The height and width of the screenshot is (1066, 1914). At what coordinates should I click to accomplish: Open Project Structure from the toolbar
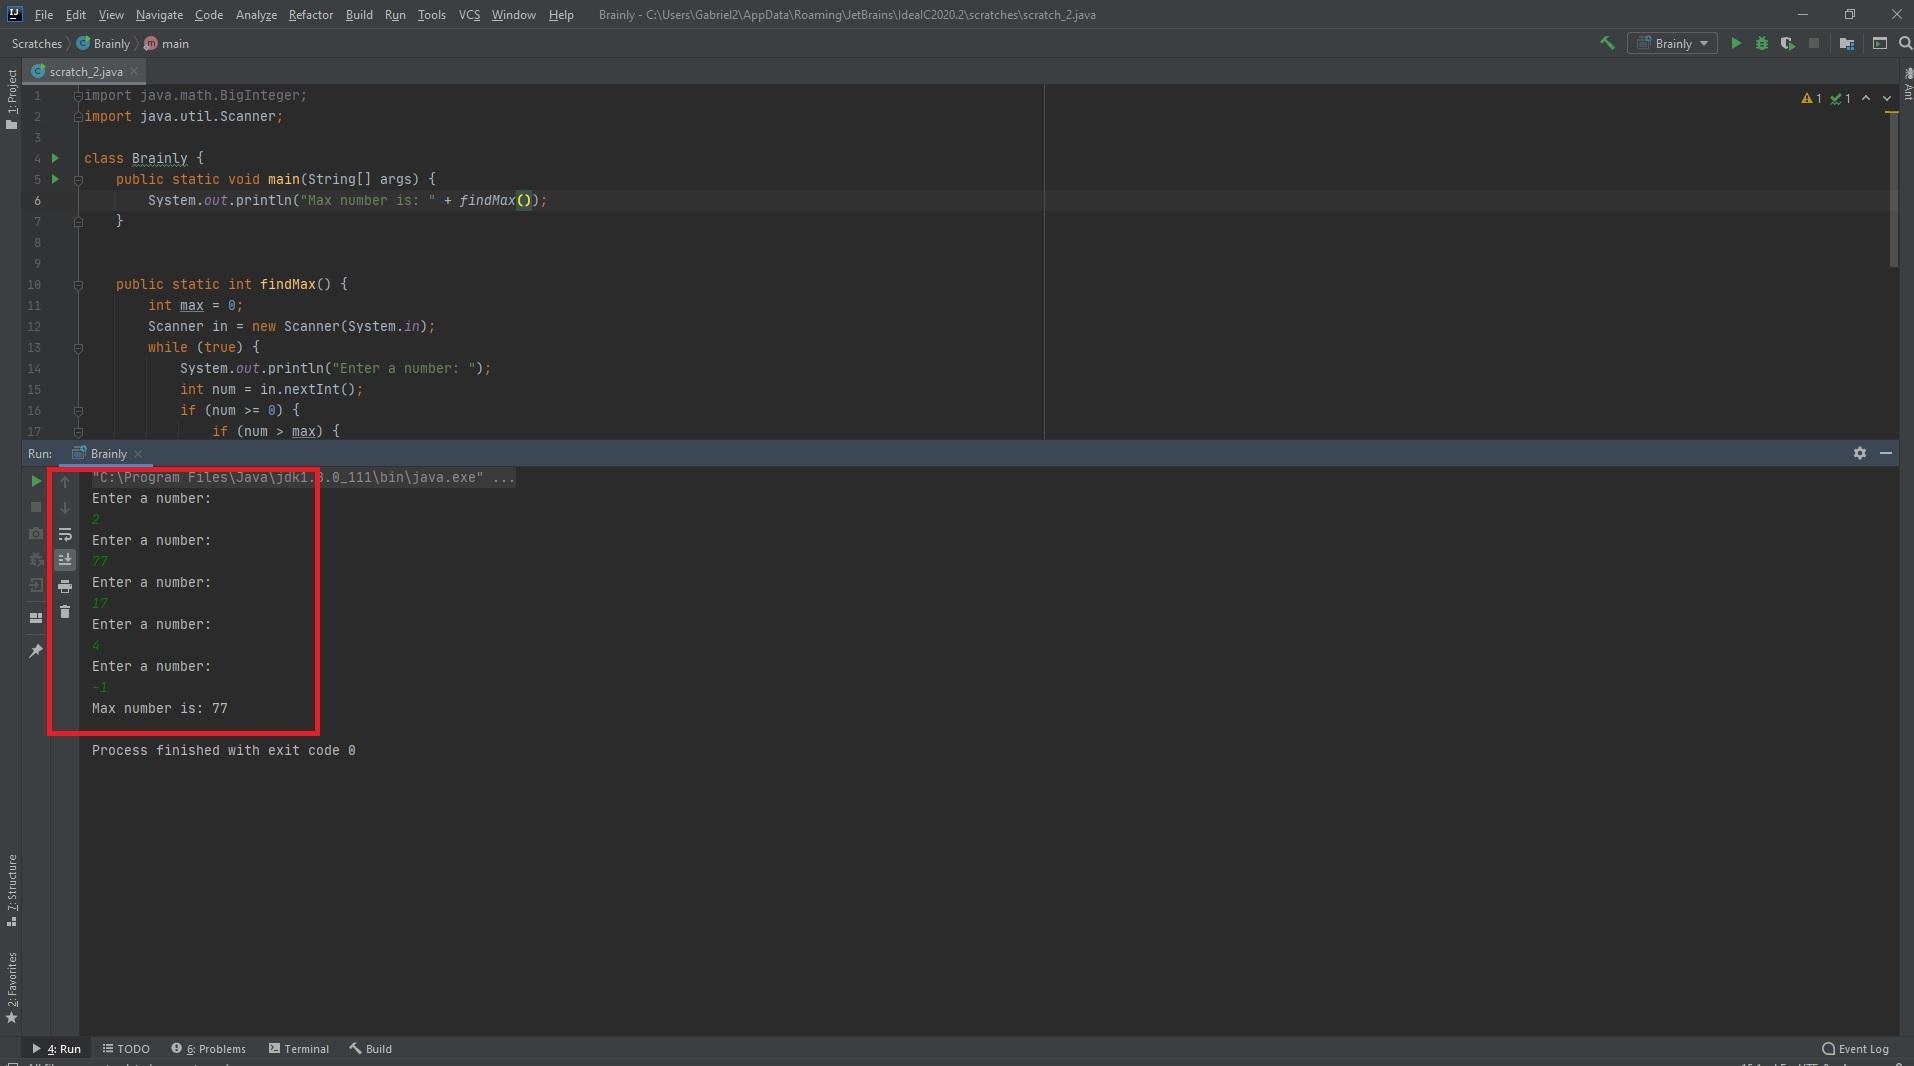point(1846,43)
